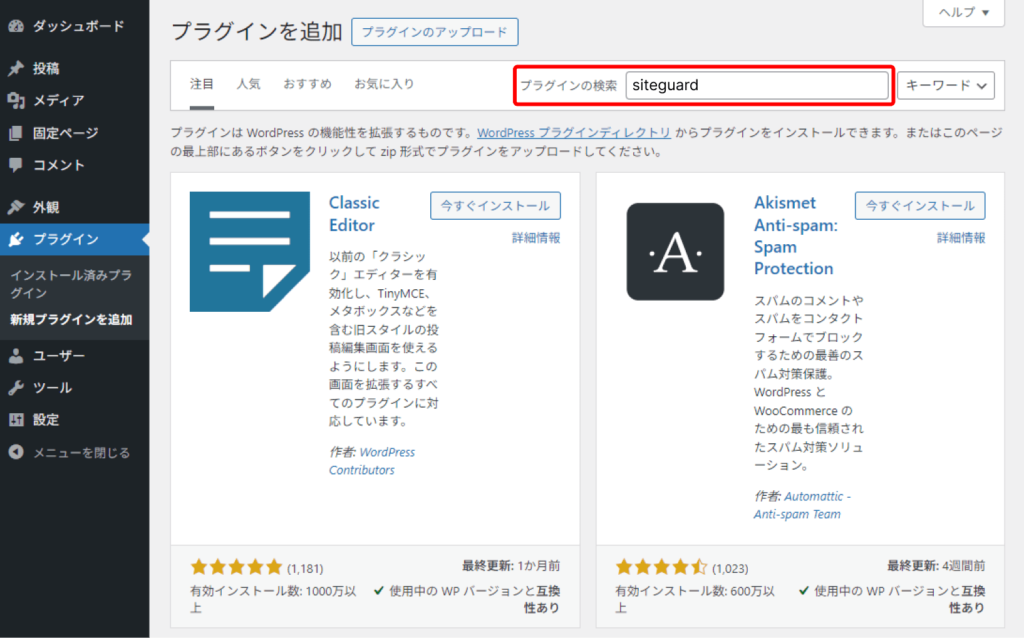Open the コメント speech bubble icon
The width and height of the screenshot is (1024, 638).
pos(14,164)
